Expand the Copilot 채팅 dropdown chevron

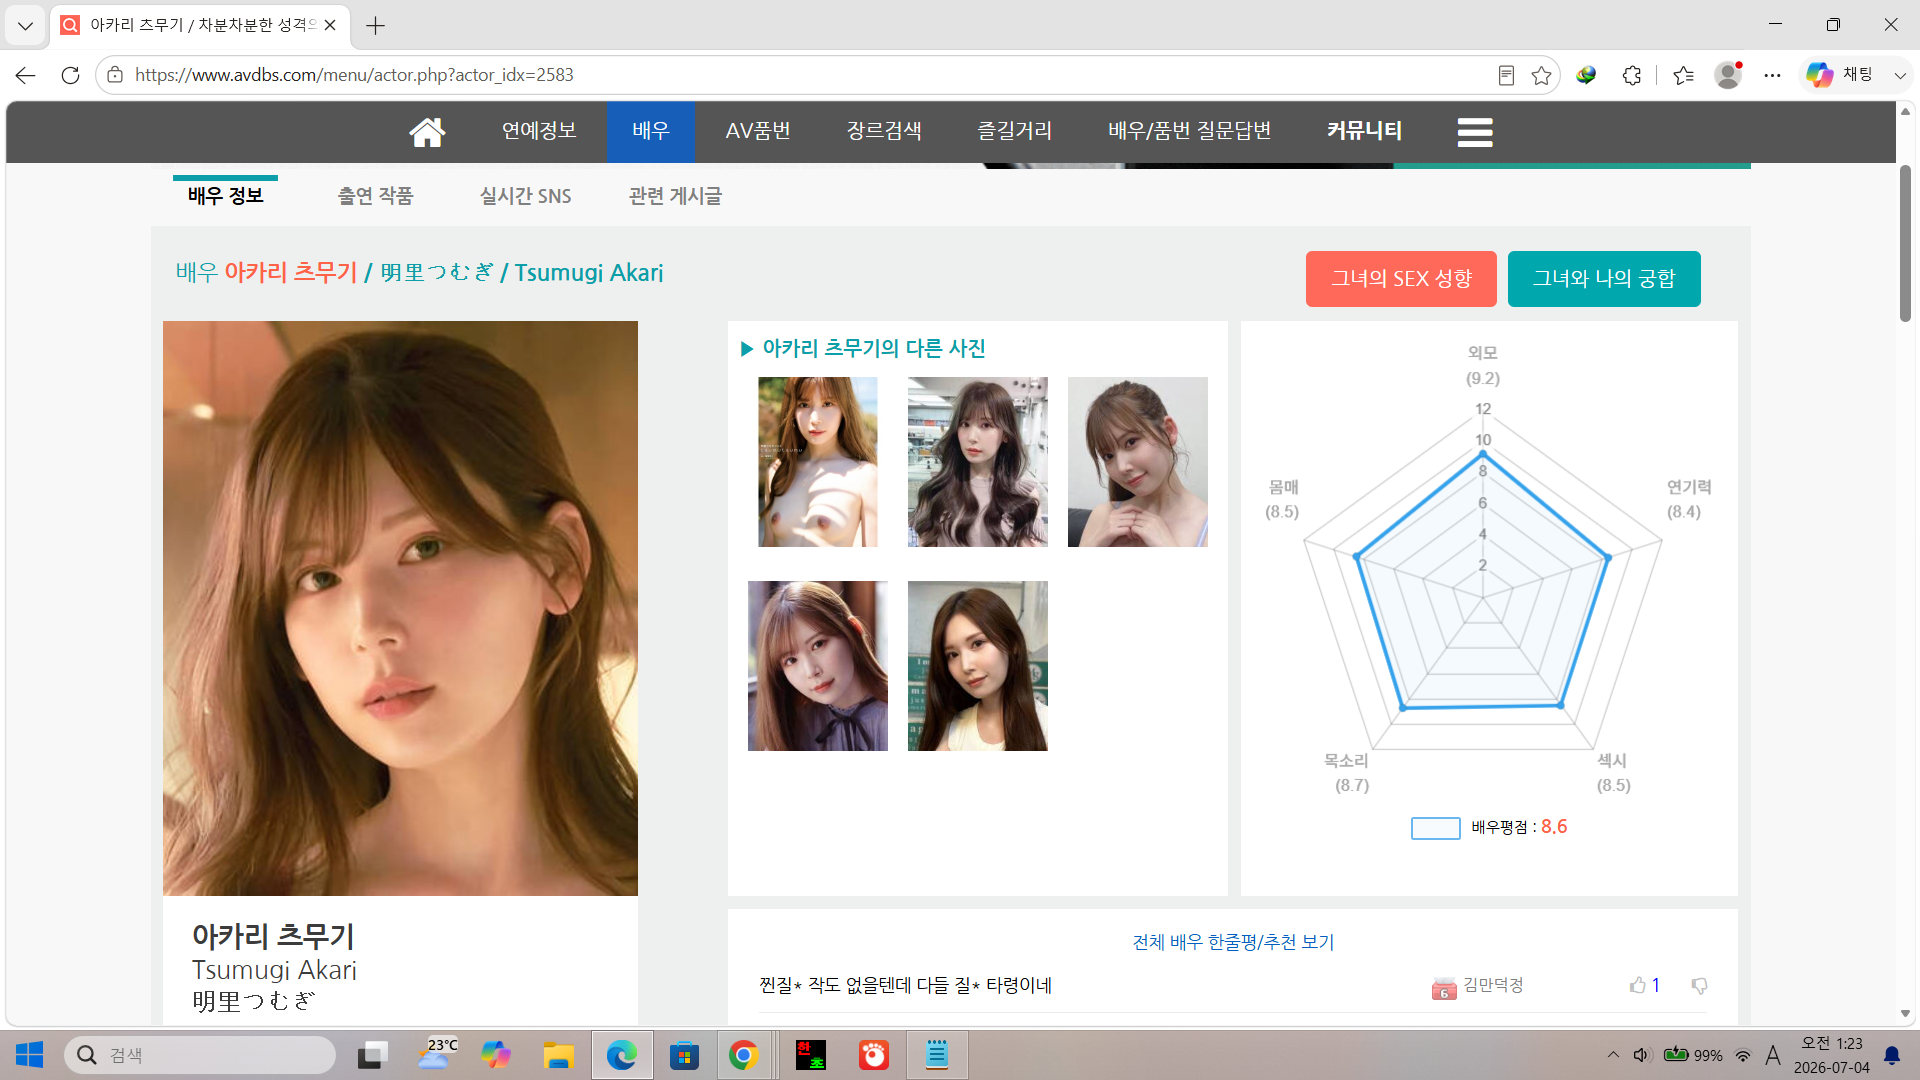click(1900, 75)
